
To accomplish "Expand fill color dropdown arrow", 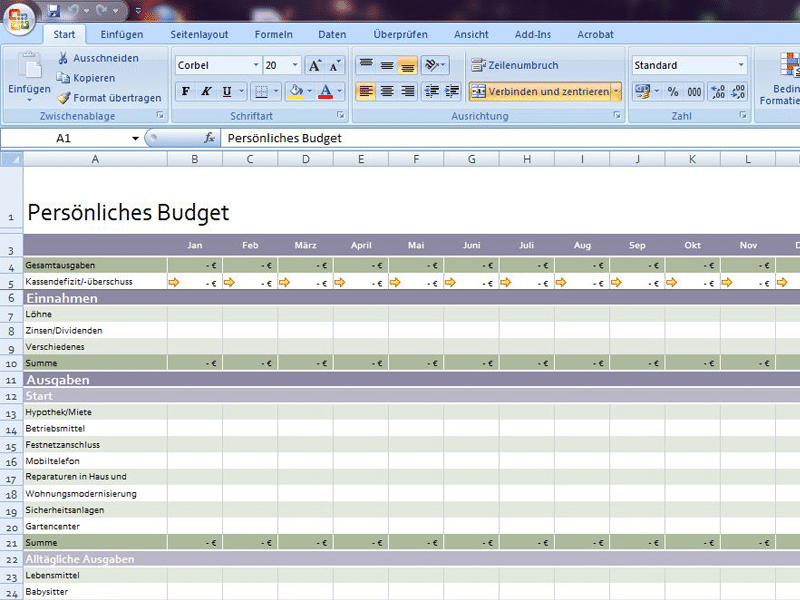I will coord(310,91).
